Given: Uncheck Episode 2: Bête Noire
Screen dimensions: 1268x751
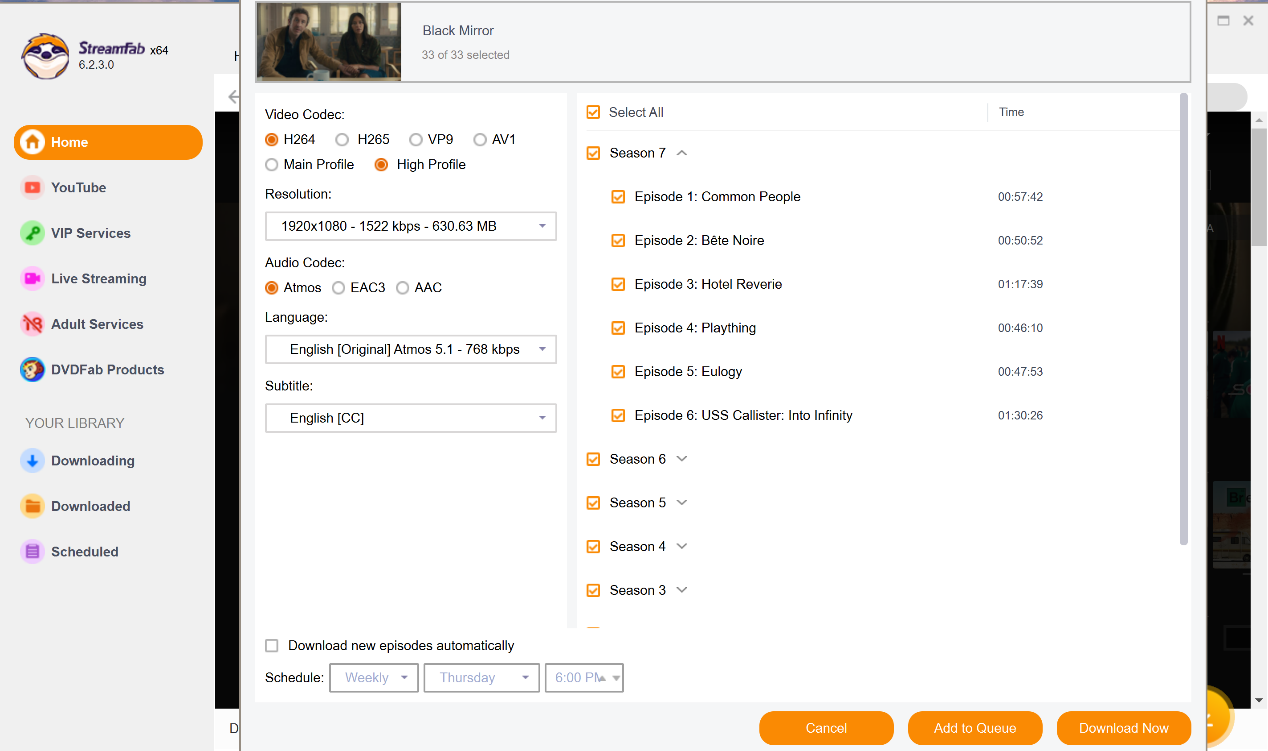Looking at the screenshot, I should click(x=618, y=240).
